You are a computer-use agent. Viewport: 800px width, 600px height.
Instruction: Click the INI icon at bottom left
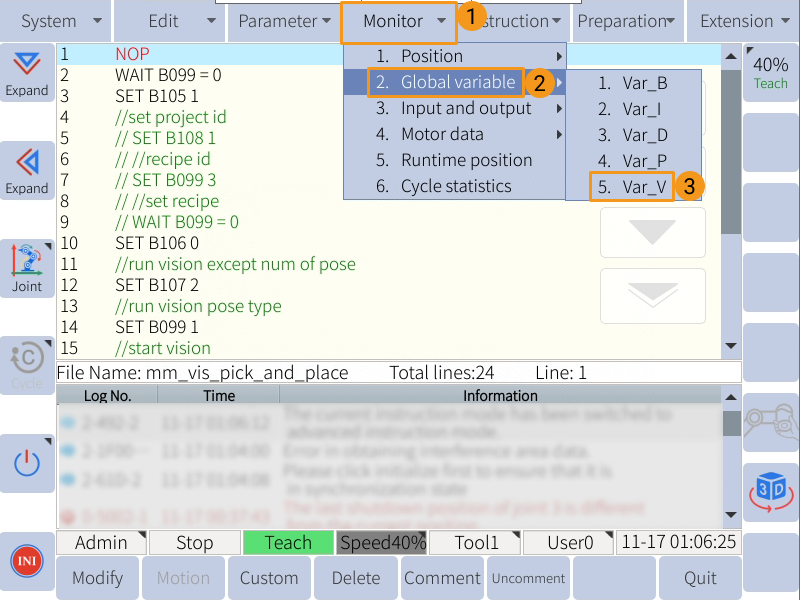coord(27,562)
